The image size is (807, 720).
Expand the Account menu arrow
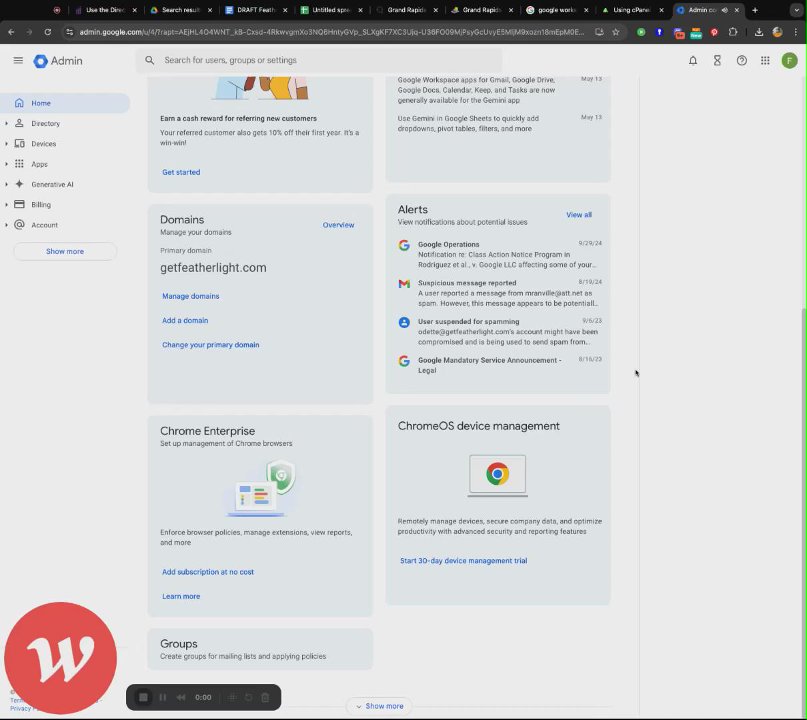click(6, 225)
